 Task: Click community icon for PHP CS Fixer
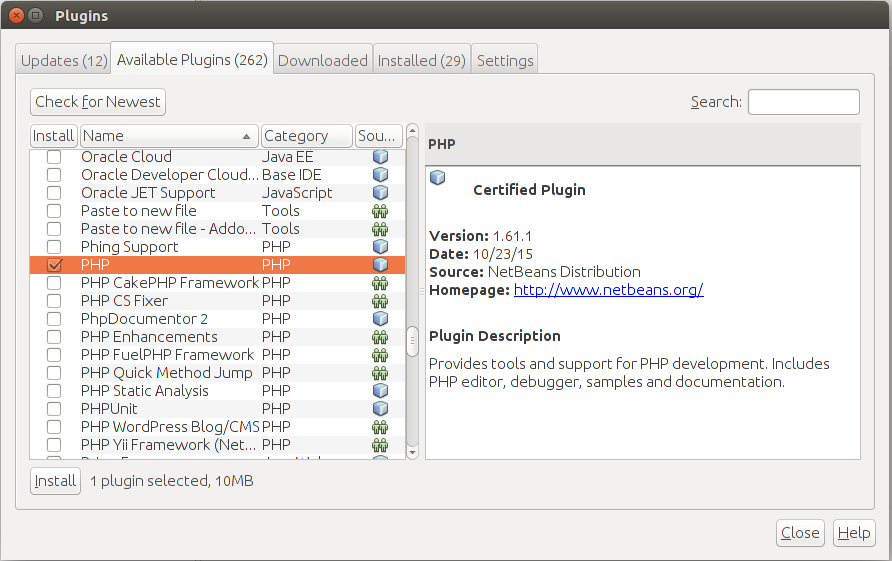380,301
